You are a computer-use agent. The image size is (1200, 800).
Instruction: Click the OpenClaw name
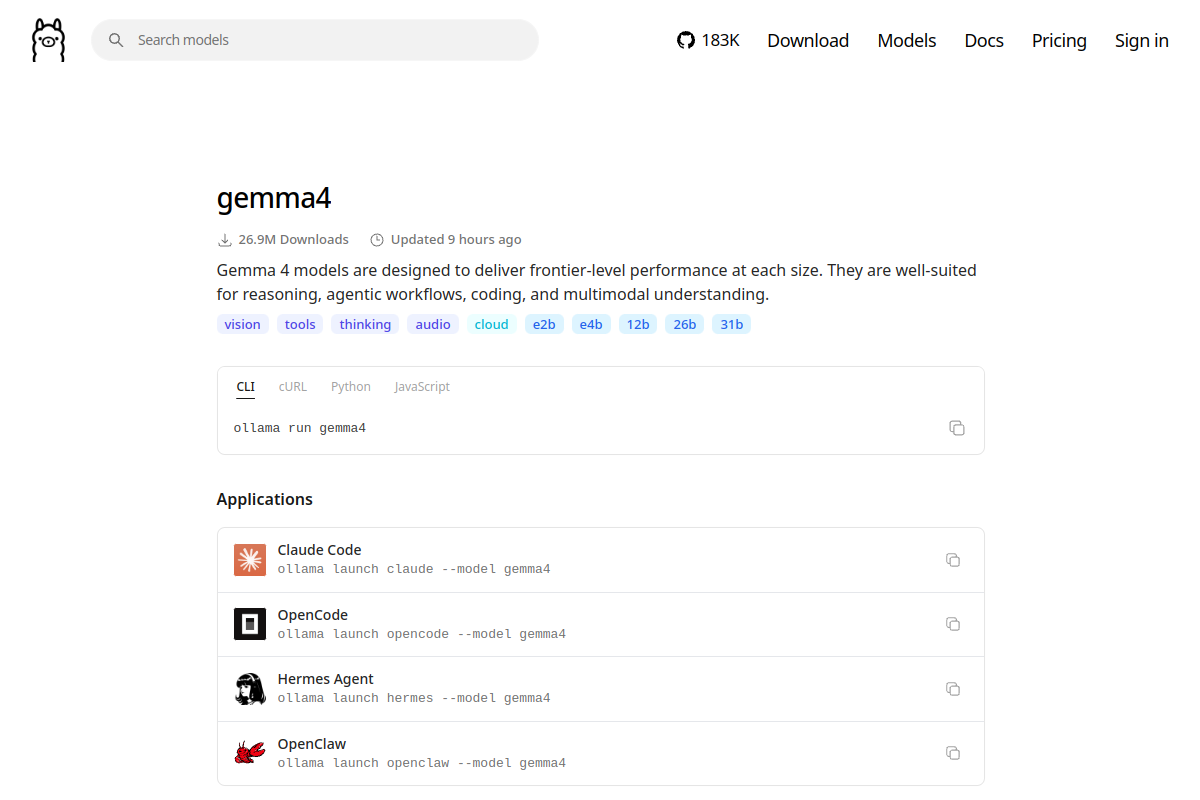[312, 744]
